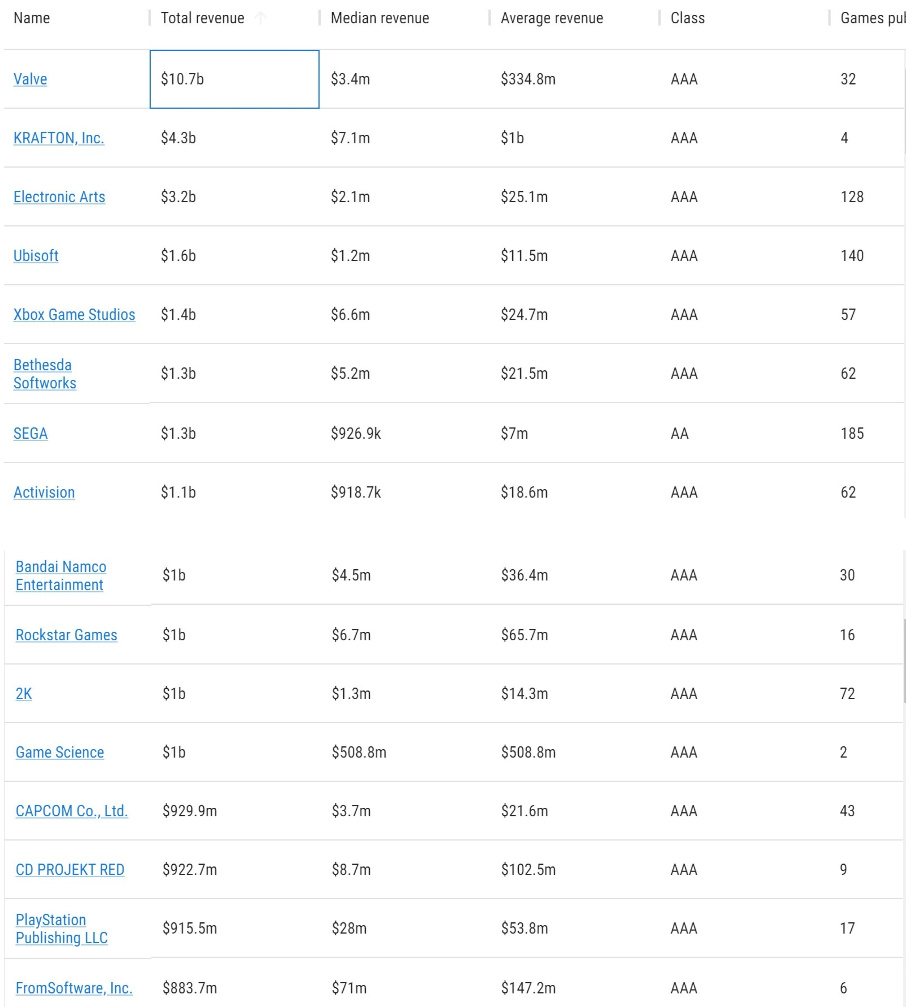The height and width of the screenshot is (1007, 907).
Task: Open the PlayStation Publishing LLC link
Action: point(61,929)
